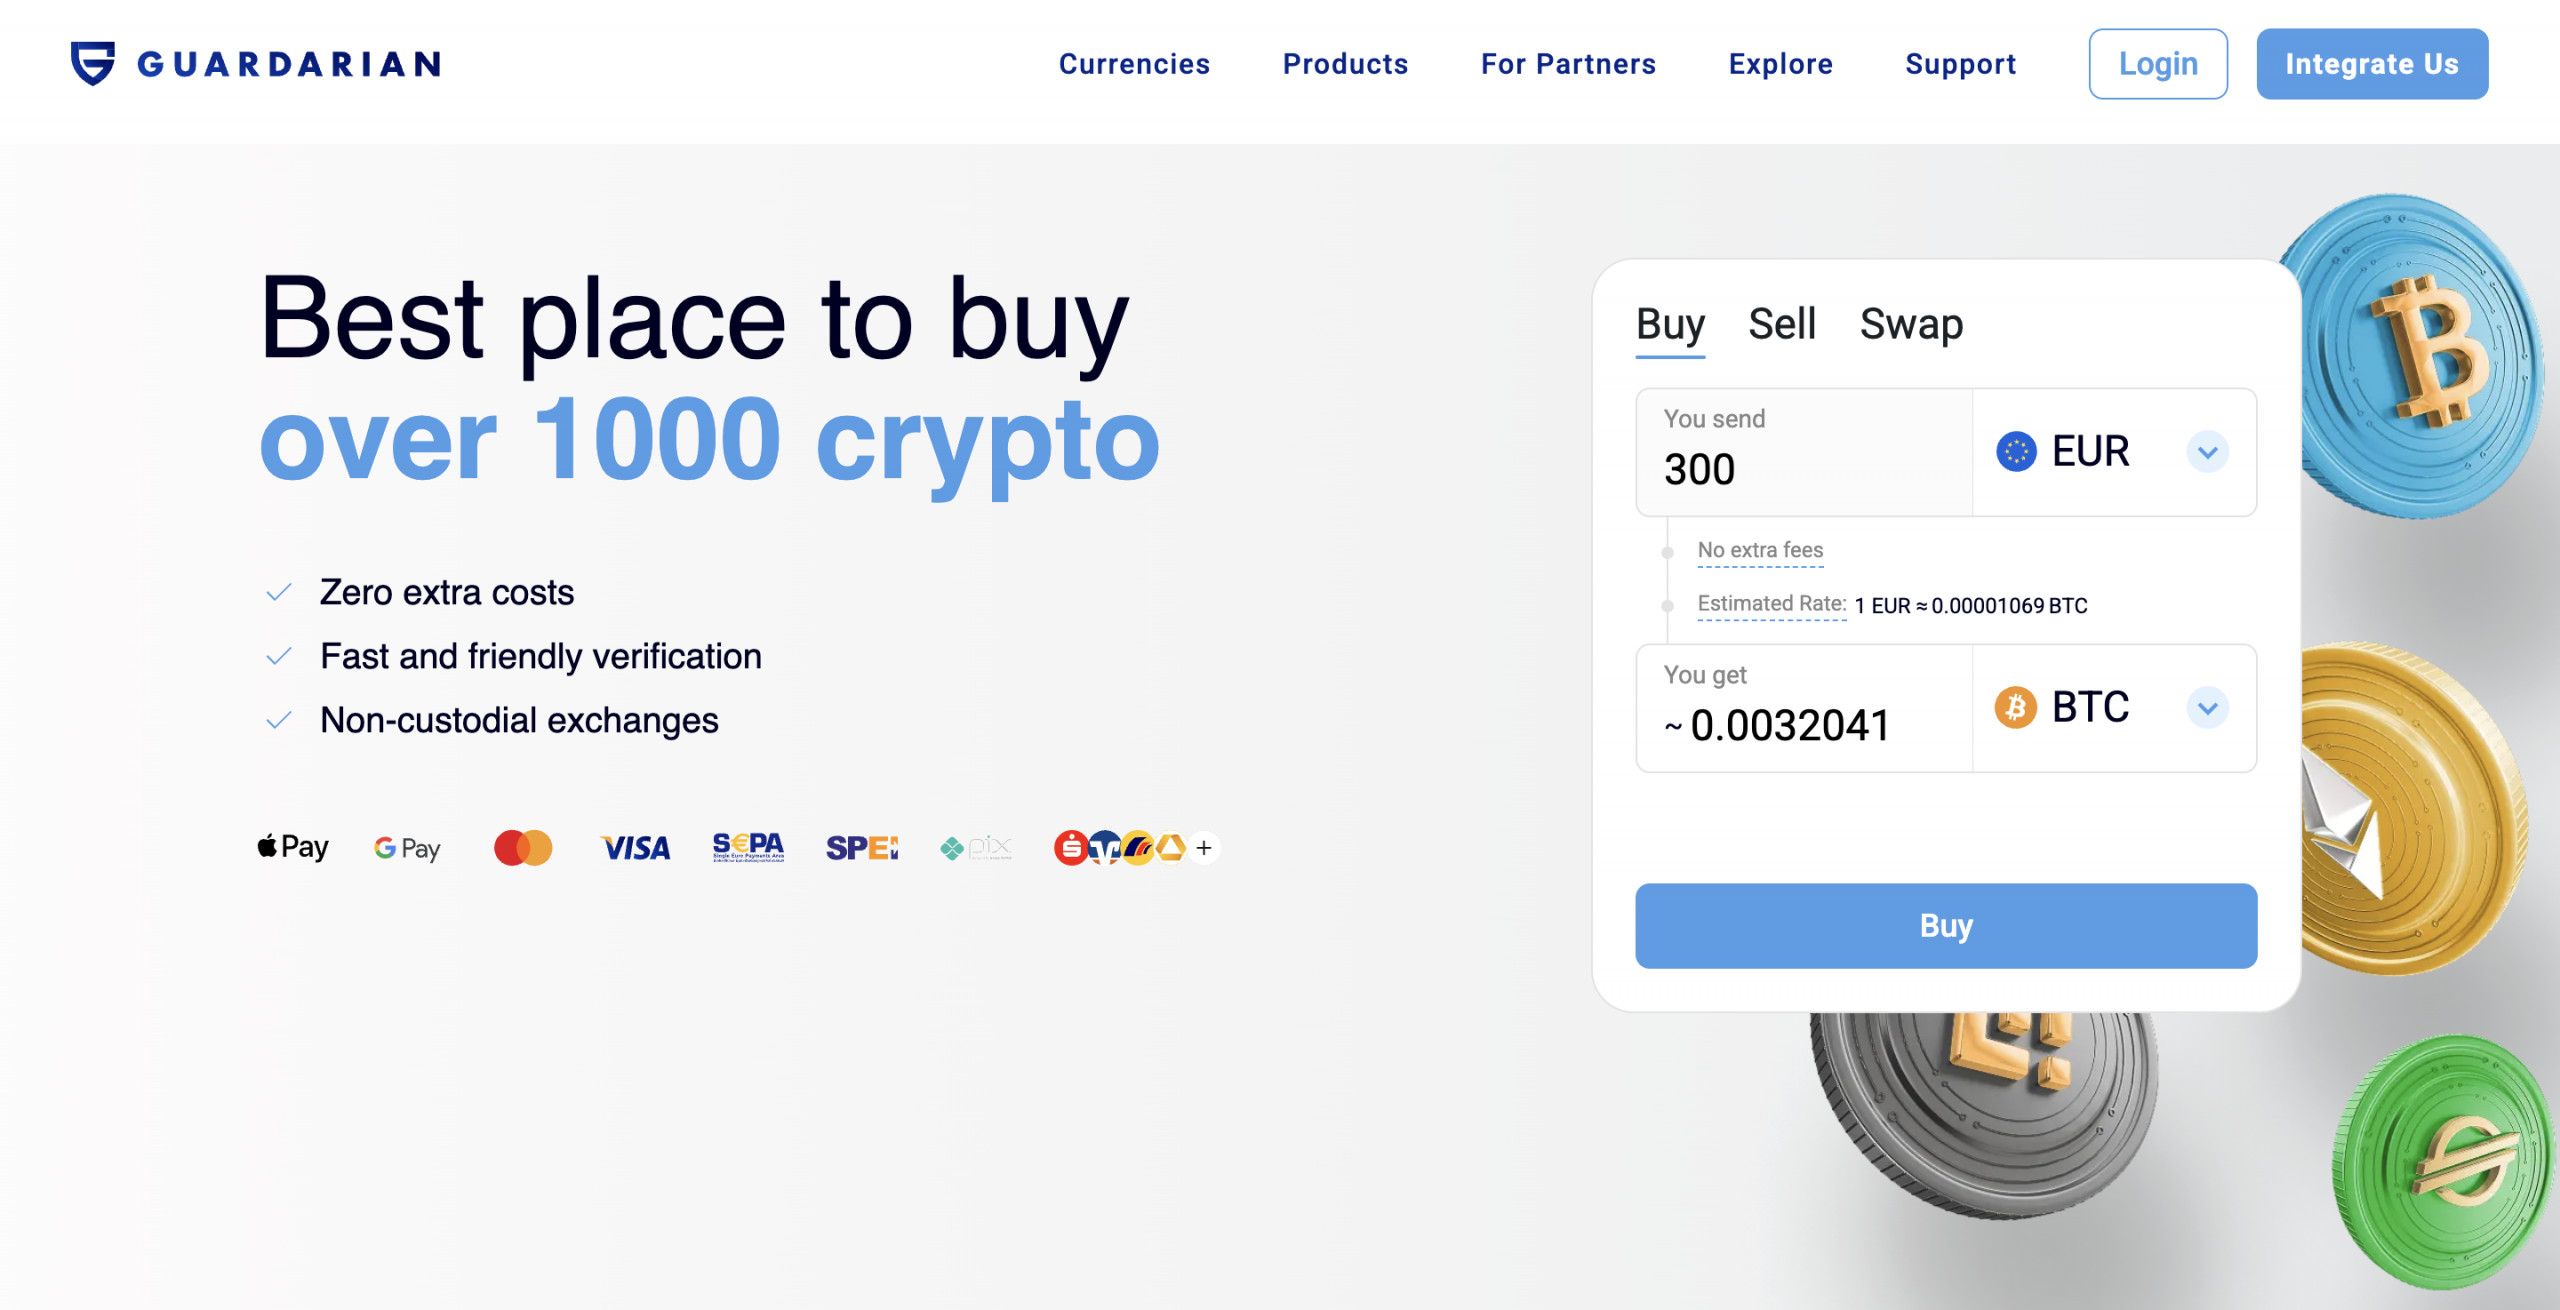Click the Apple Pay payment icon
Viewport: 2560px width, 1310px height.
[291, 846]
